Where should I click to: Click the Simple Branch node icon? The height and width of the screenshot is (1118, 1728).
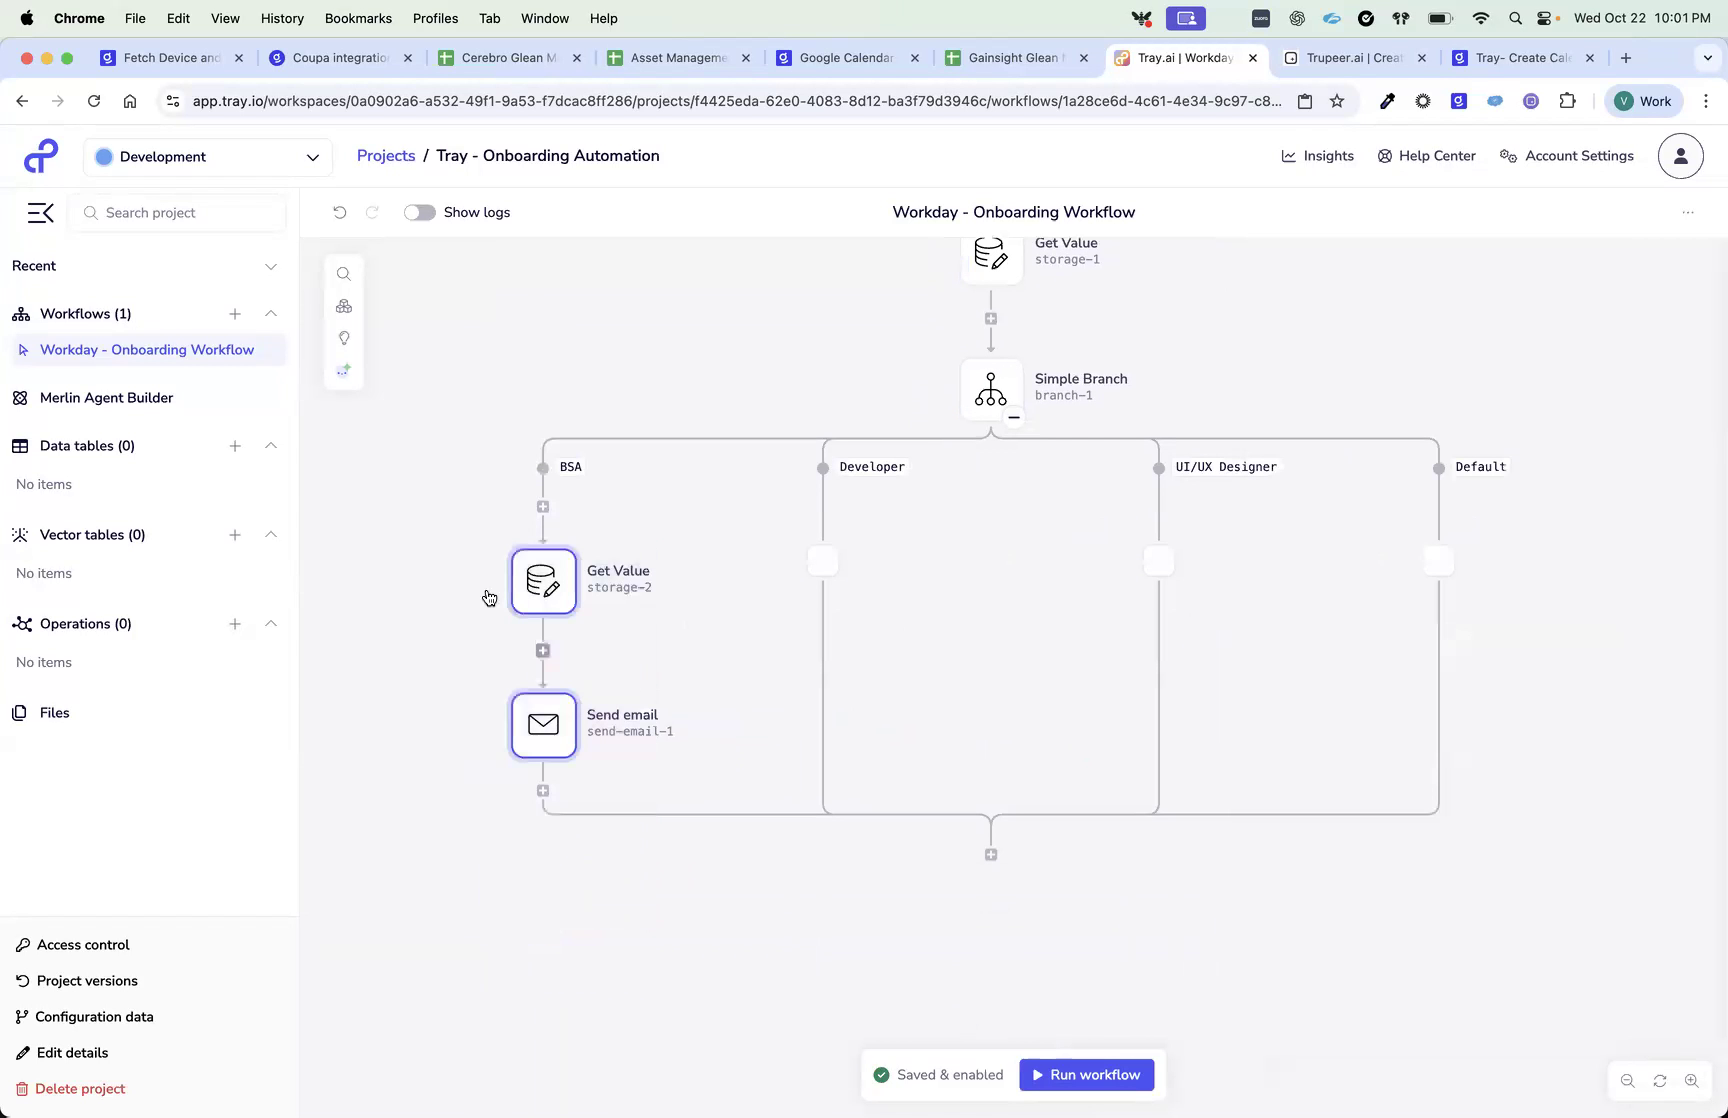tap(990, 389)
